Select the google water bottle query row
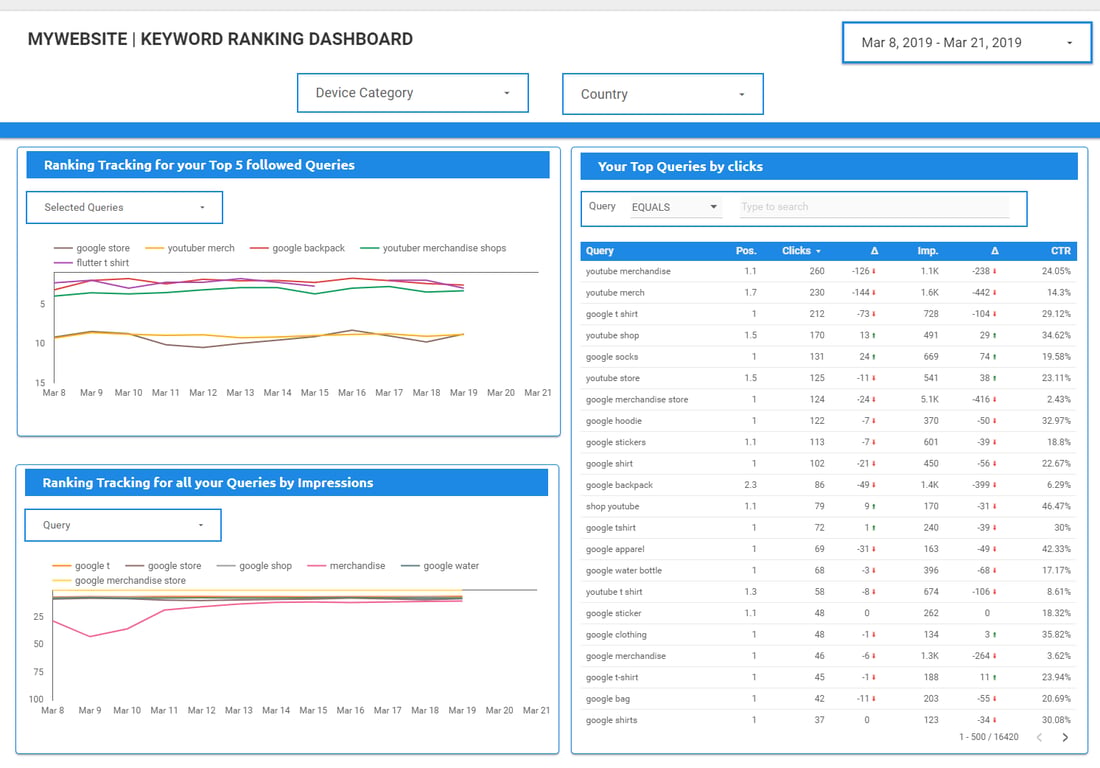The height and width of the screenshot is (768, 1100). (829, 571)
